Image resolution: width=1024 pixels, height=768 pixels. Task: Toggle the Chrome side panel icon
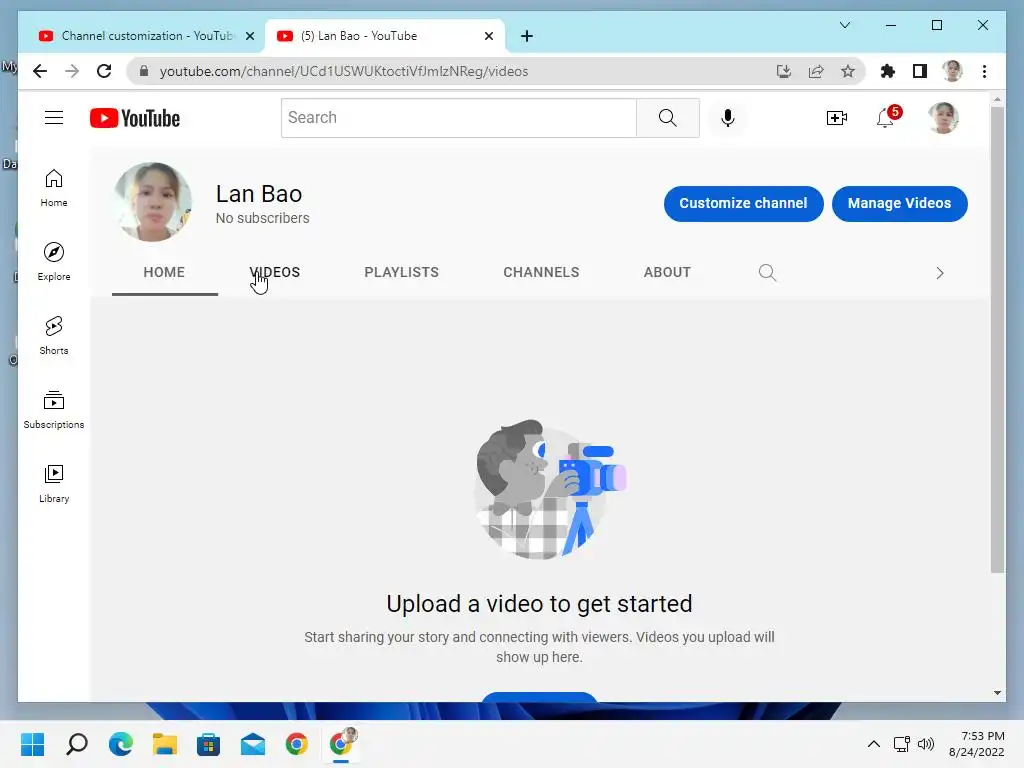point(920,71)
